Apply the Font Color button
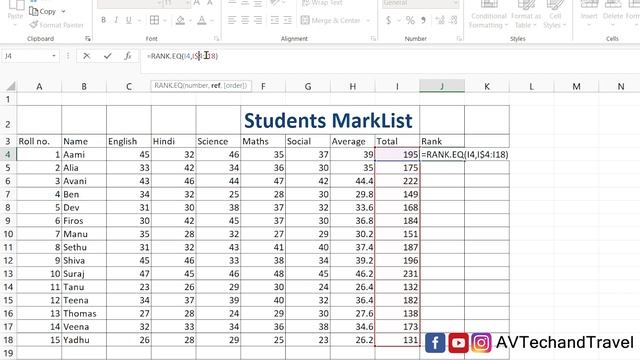The height and width of the screenshot is (360, 640). (202, 20)
